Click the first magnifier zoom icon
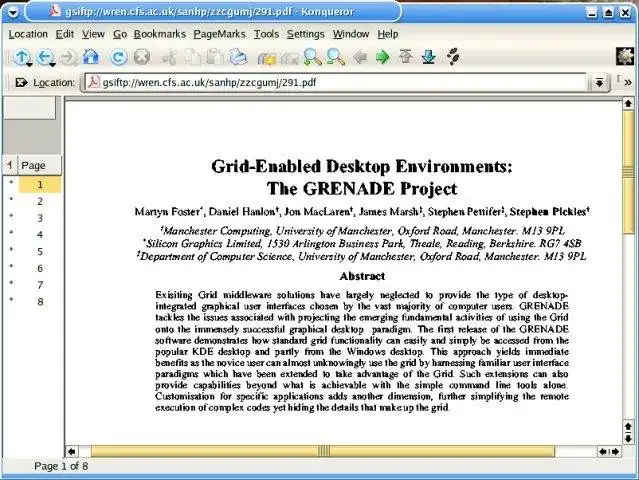Image resolution: width=639 pixels, height=480 pixels. (313, 57)
